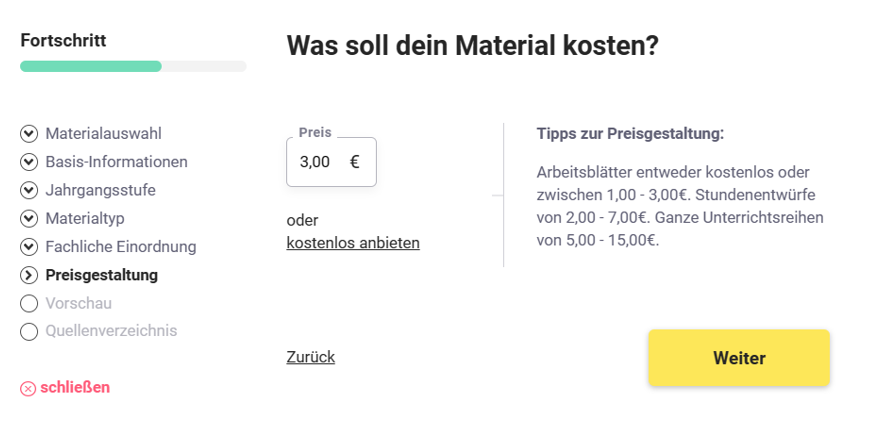Click the checkmark icon next to Materialtyp
This screenshot has height=432, width=890.
tap(29, 219)
